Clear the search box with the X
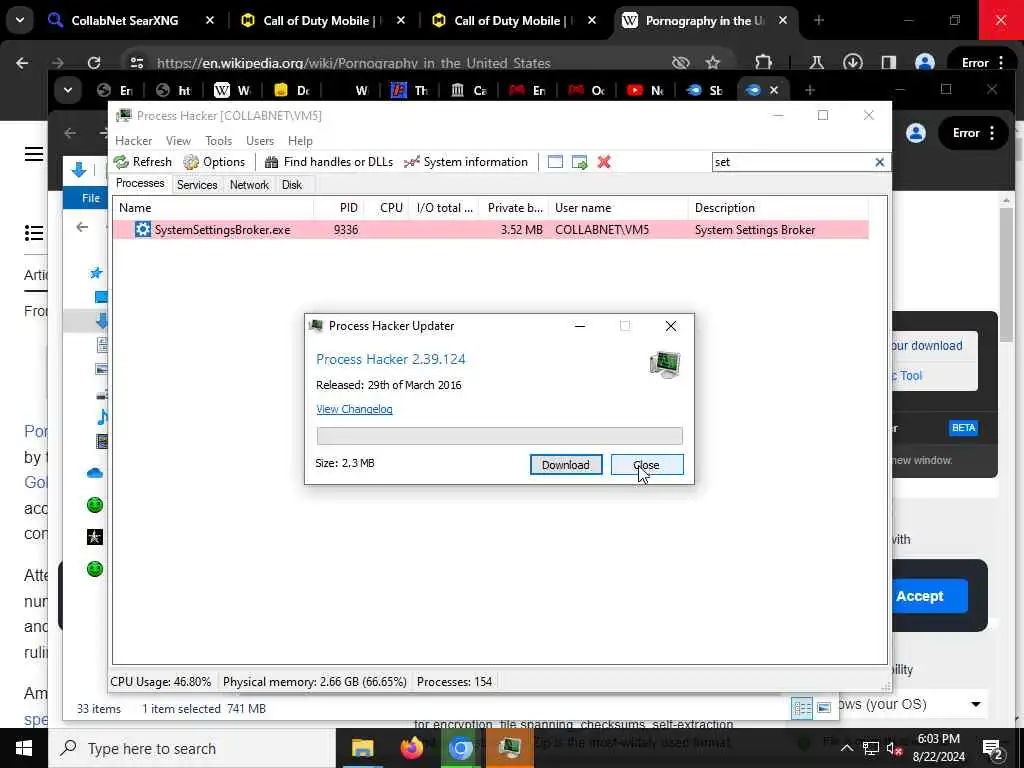The height and width of the screenshot is (768, 1024). pyautogui.click(x=880, y=162)
